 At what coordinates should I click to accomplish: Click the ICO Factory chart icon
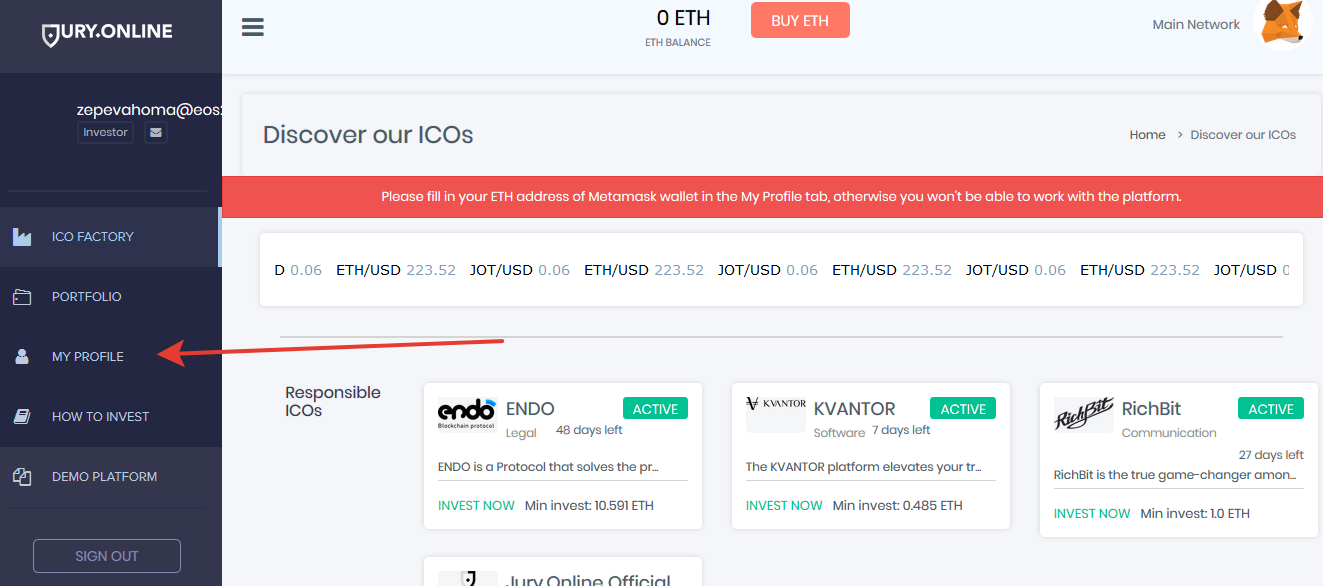pos(22,237)
